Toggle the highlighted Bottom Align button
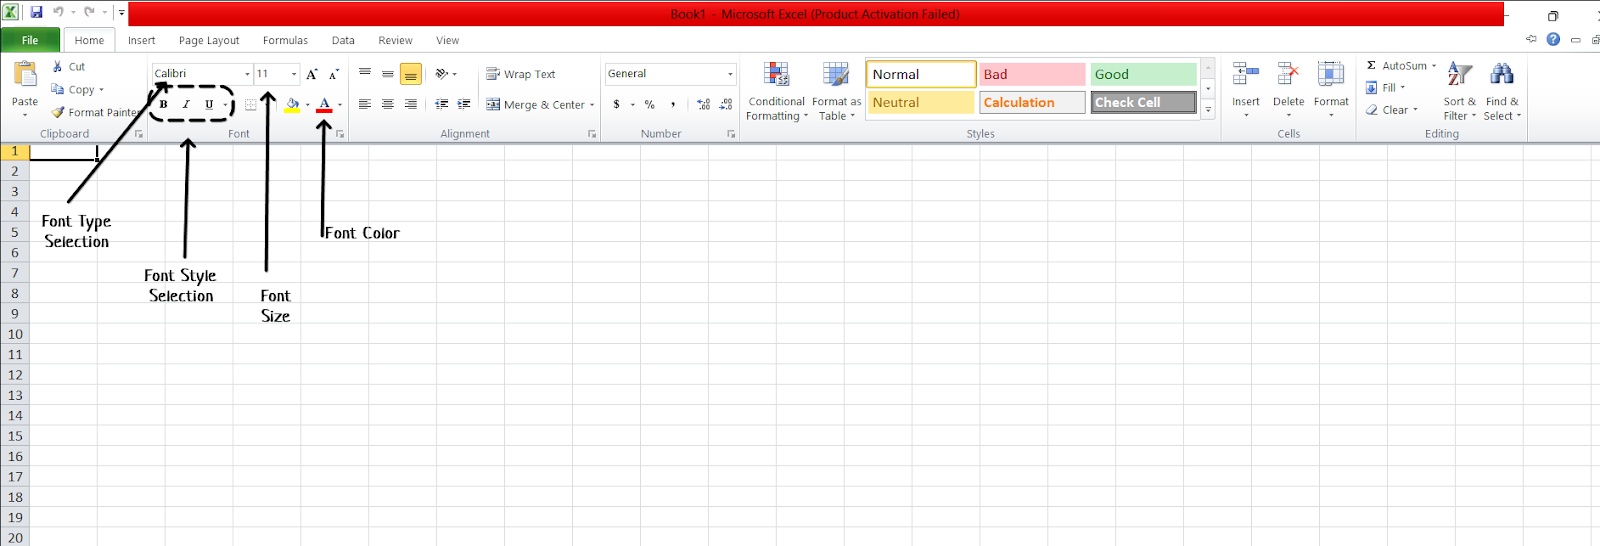This screenshot has width=1600, height=546. click(x=410, y=74)
